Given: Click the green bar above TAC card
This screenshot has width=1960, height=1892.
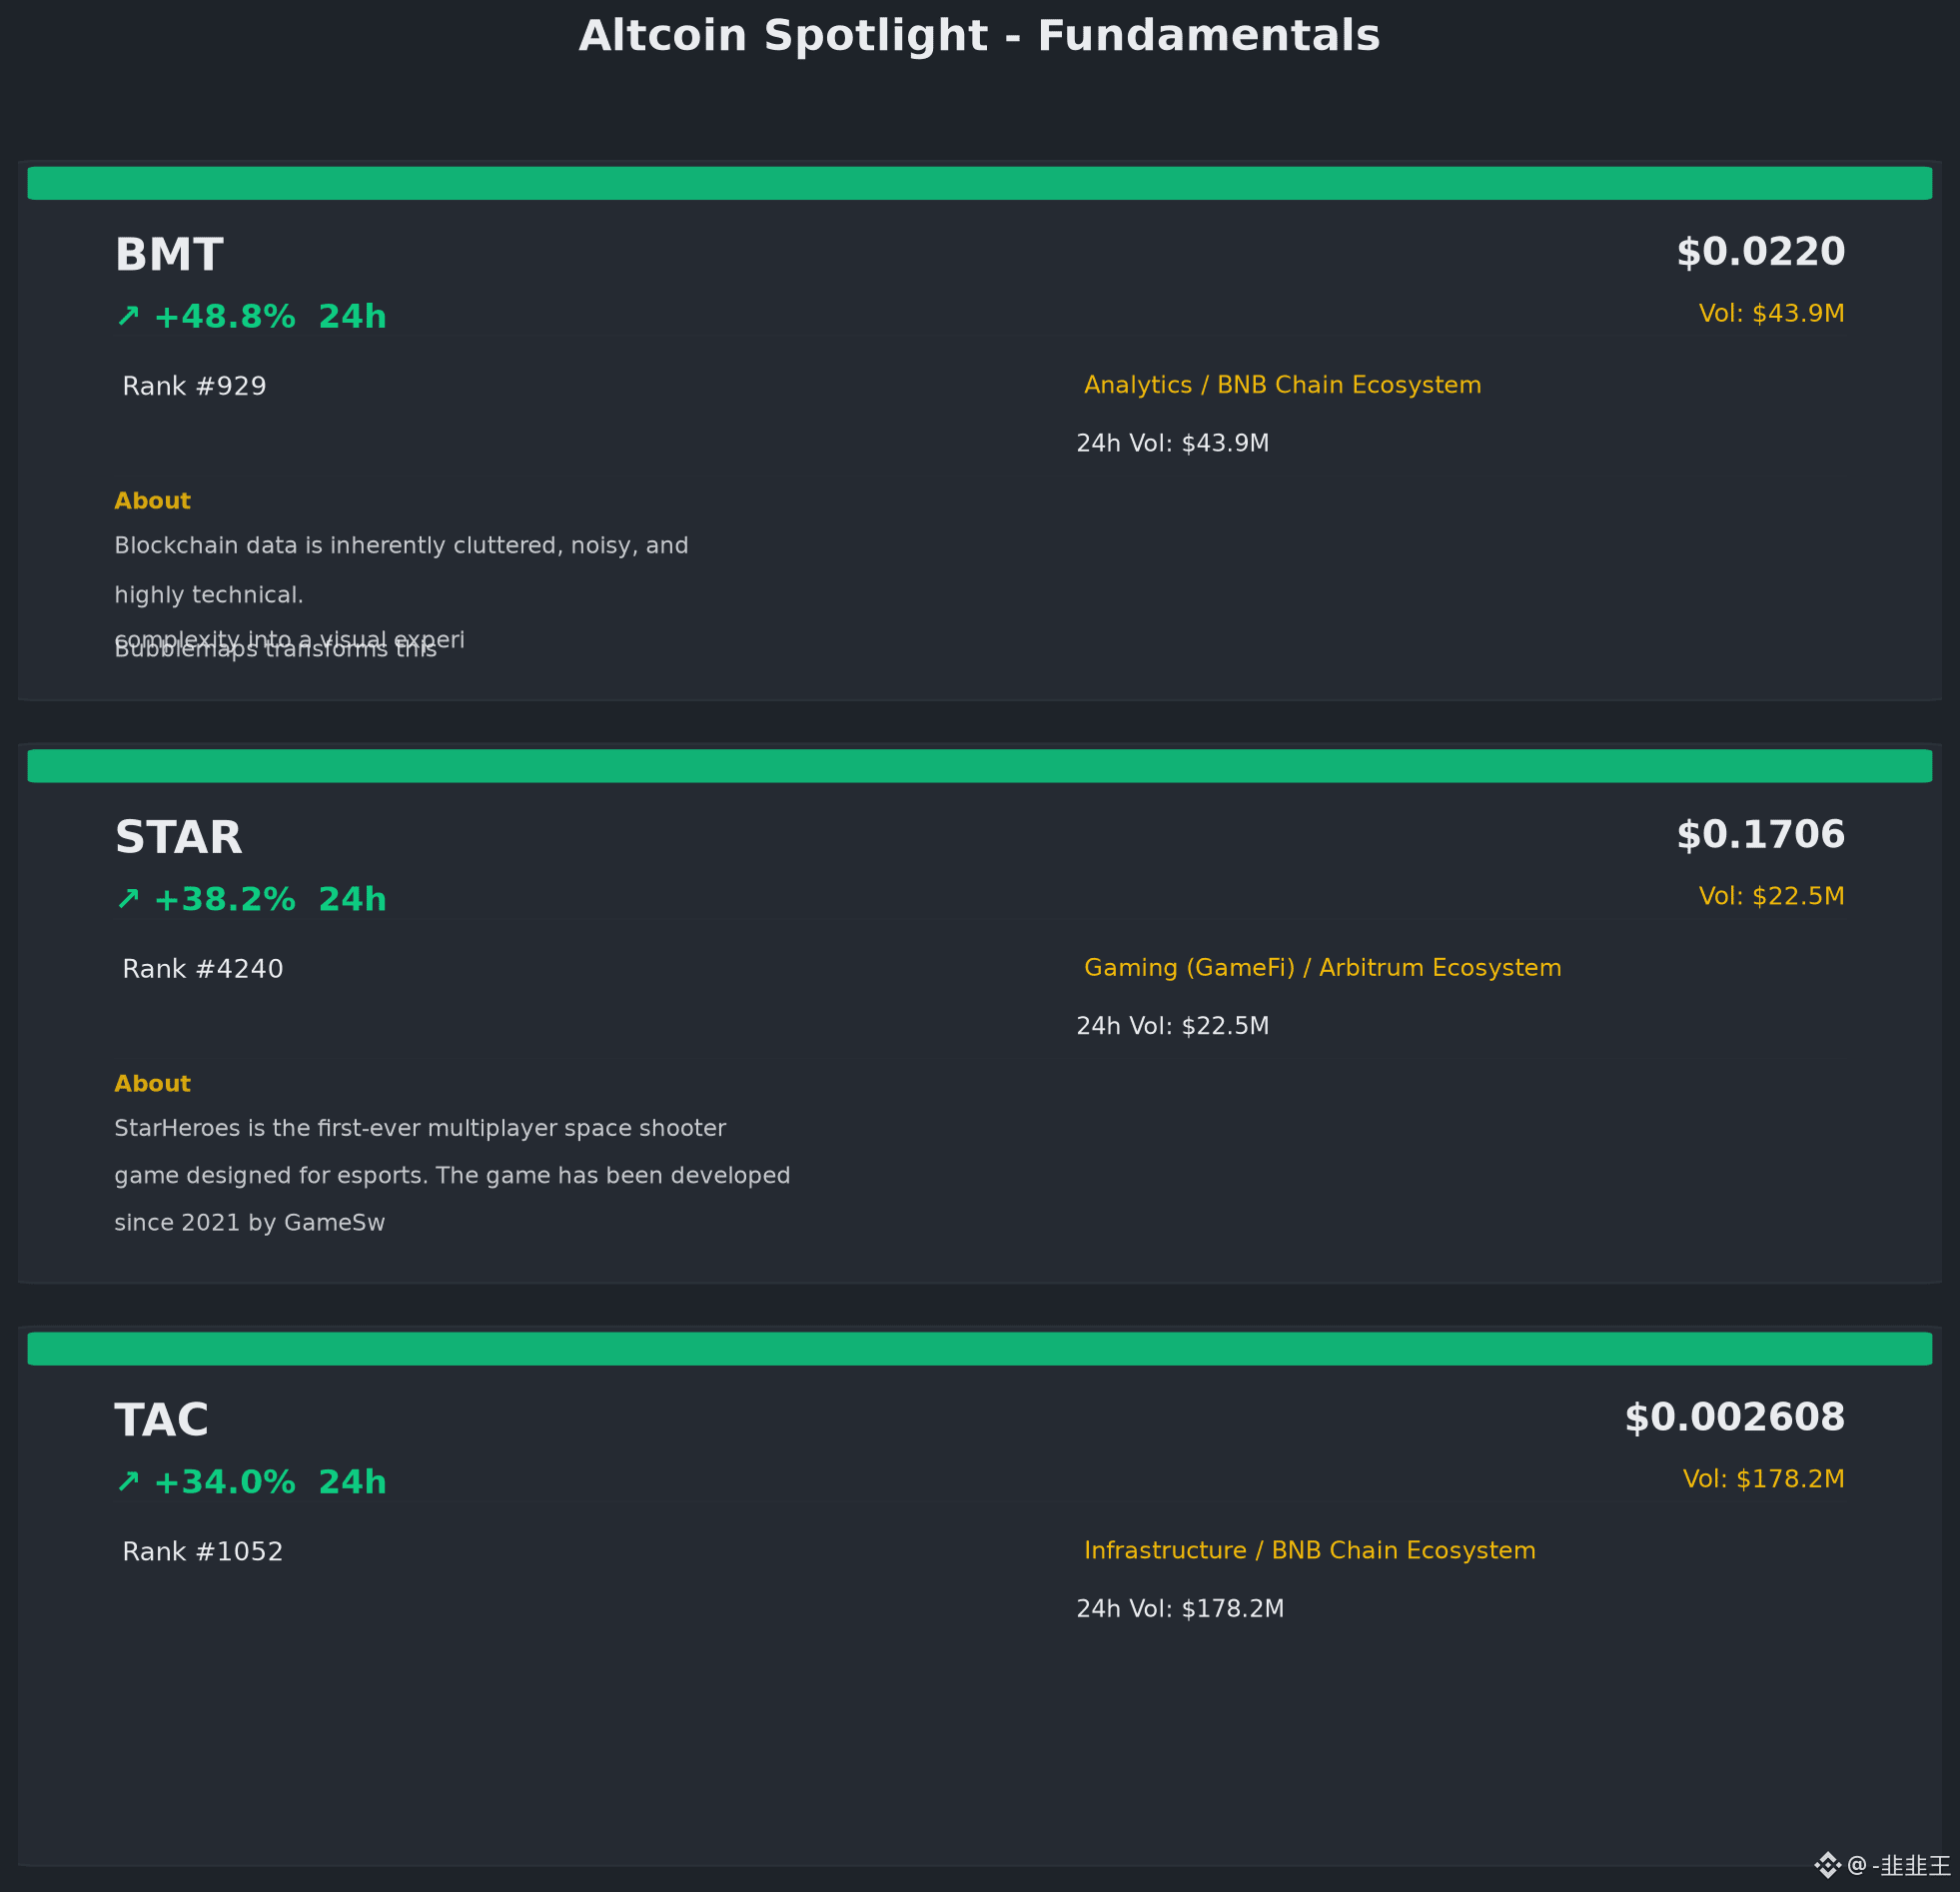Looking at the screenshot, I should pyautogui.click(x=980, y=1348).
